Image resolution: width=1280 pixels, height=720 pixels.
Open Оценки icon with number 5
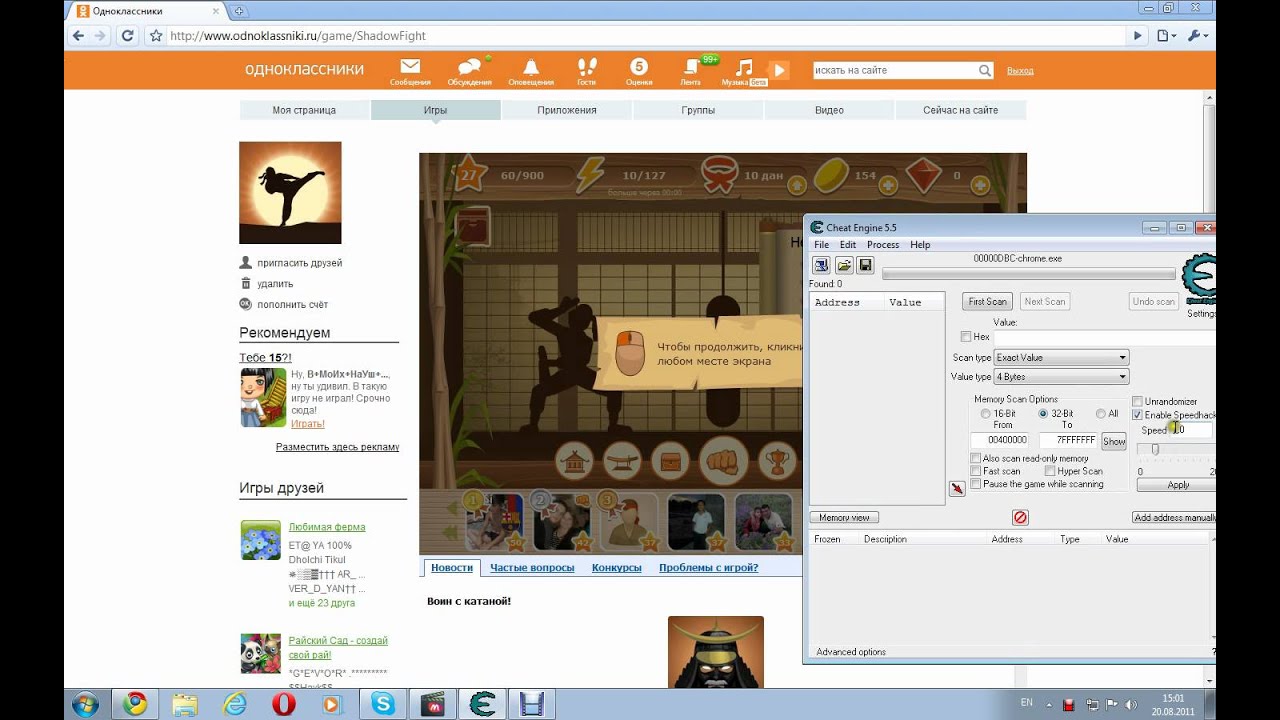(639, 67)
